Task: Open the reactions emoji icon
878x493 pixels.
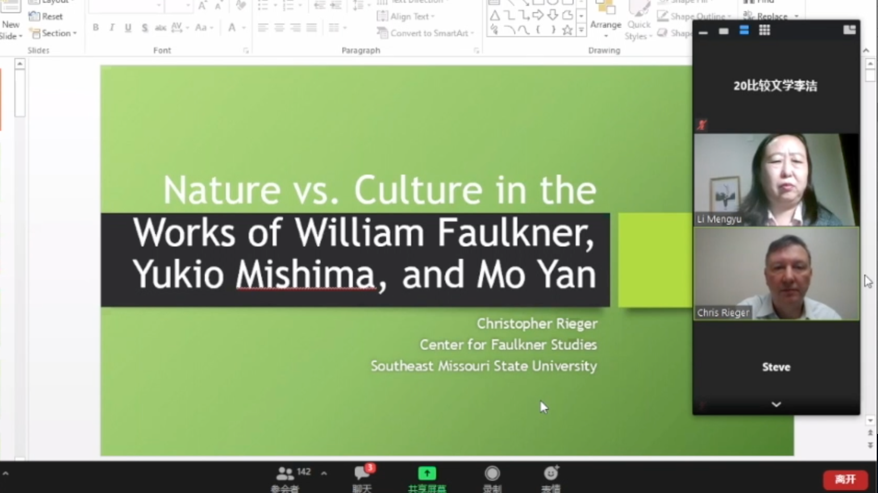Action: (x=551, y=474)
